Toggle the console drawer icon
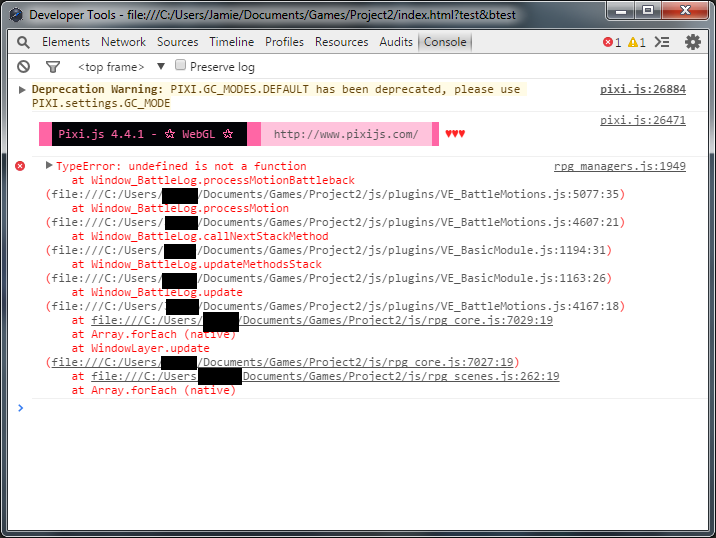The height and width of the screenshot is (538, 716). [x=662, y=42]
